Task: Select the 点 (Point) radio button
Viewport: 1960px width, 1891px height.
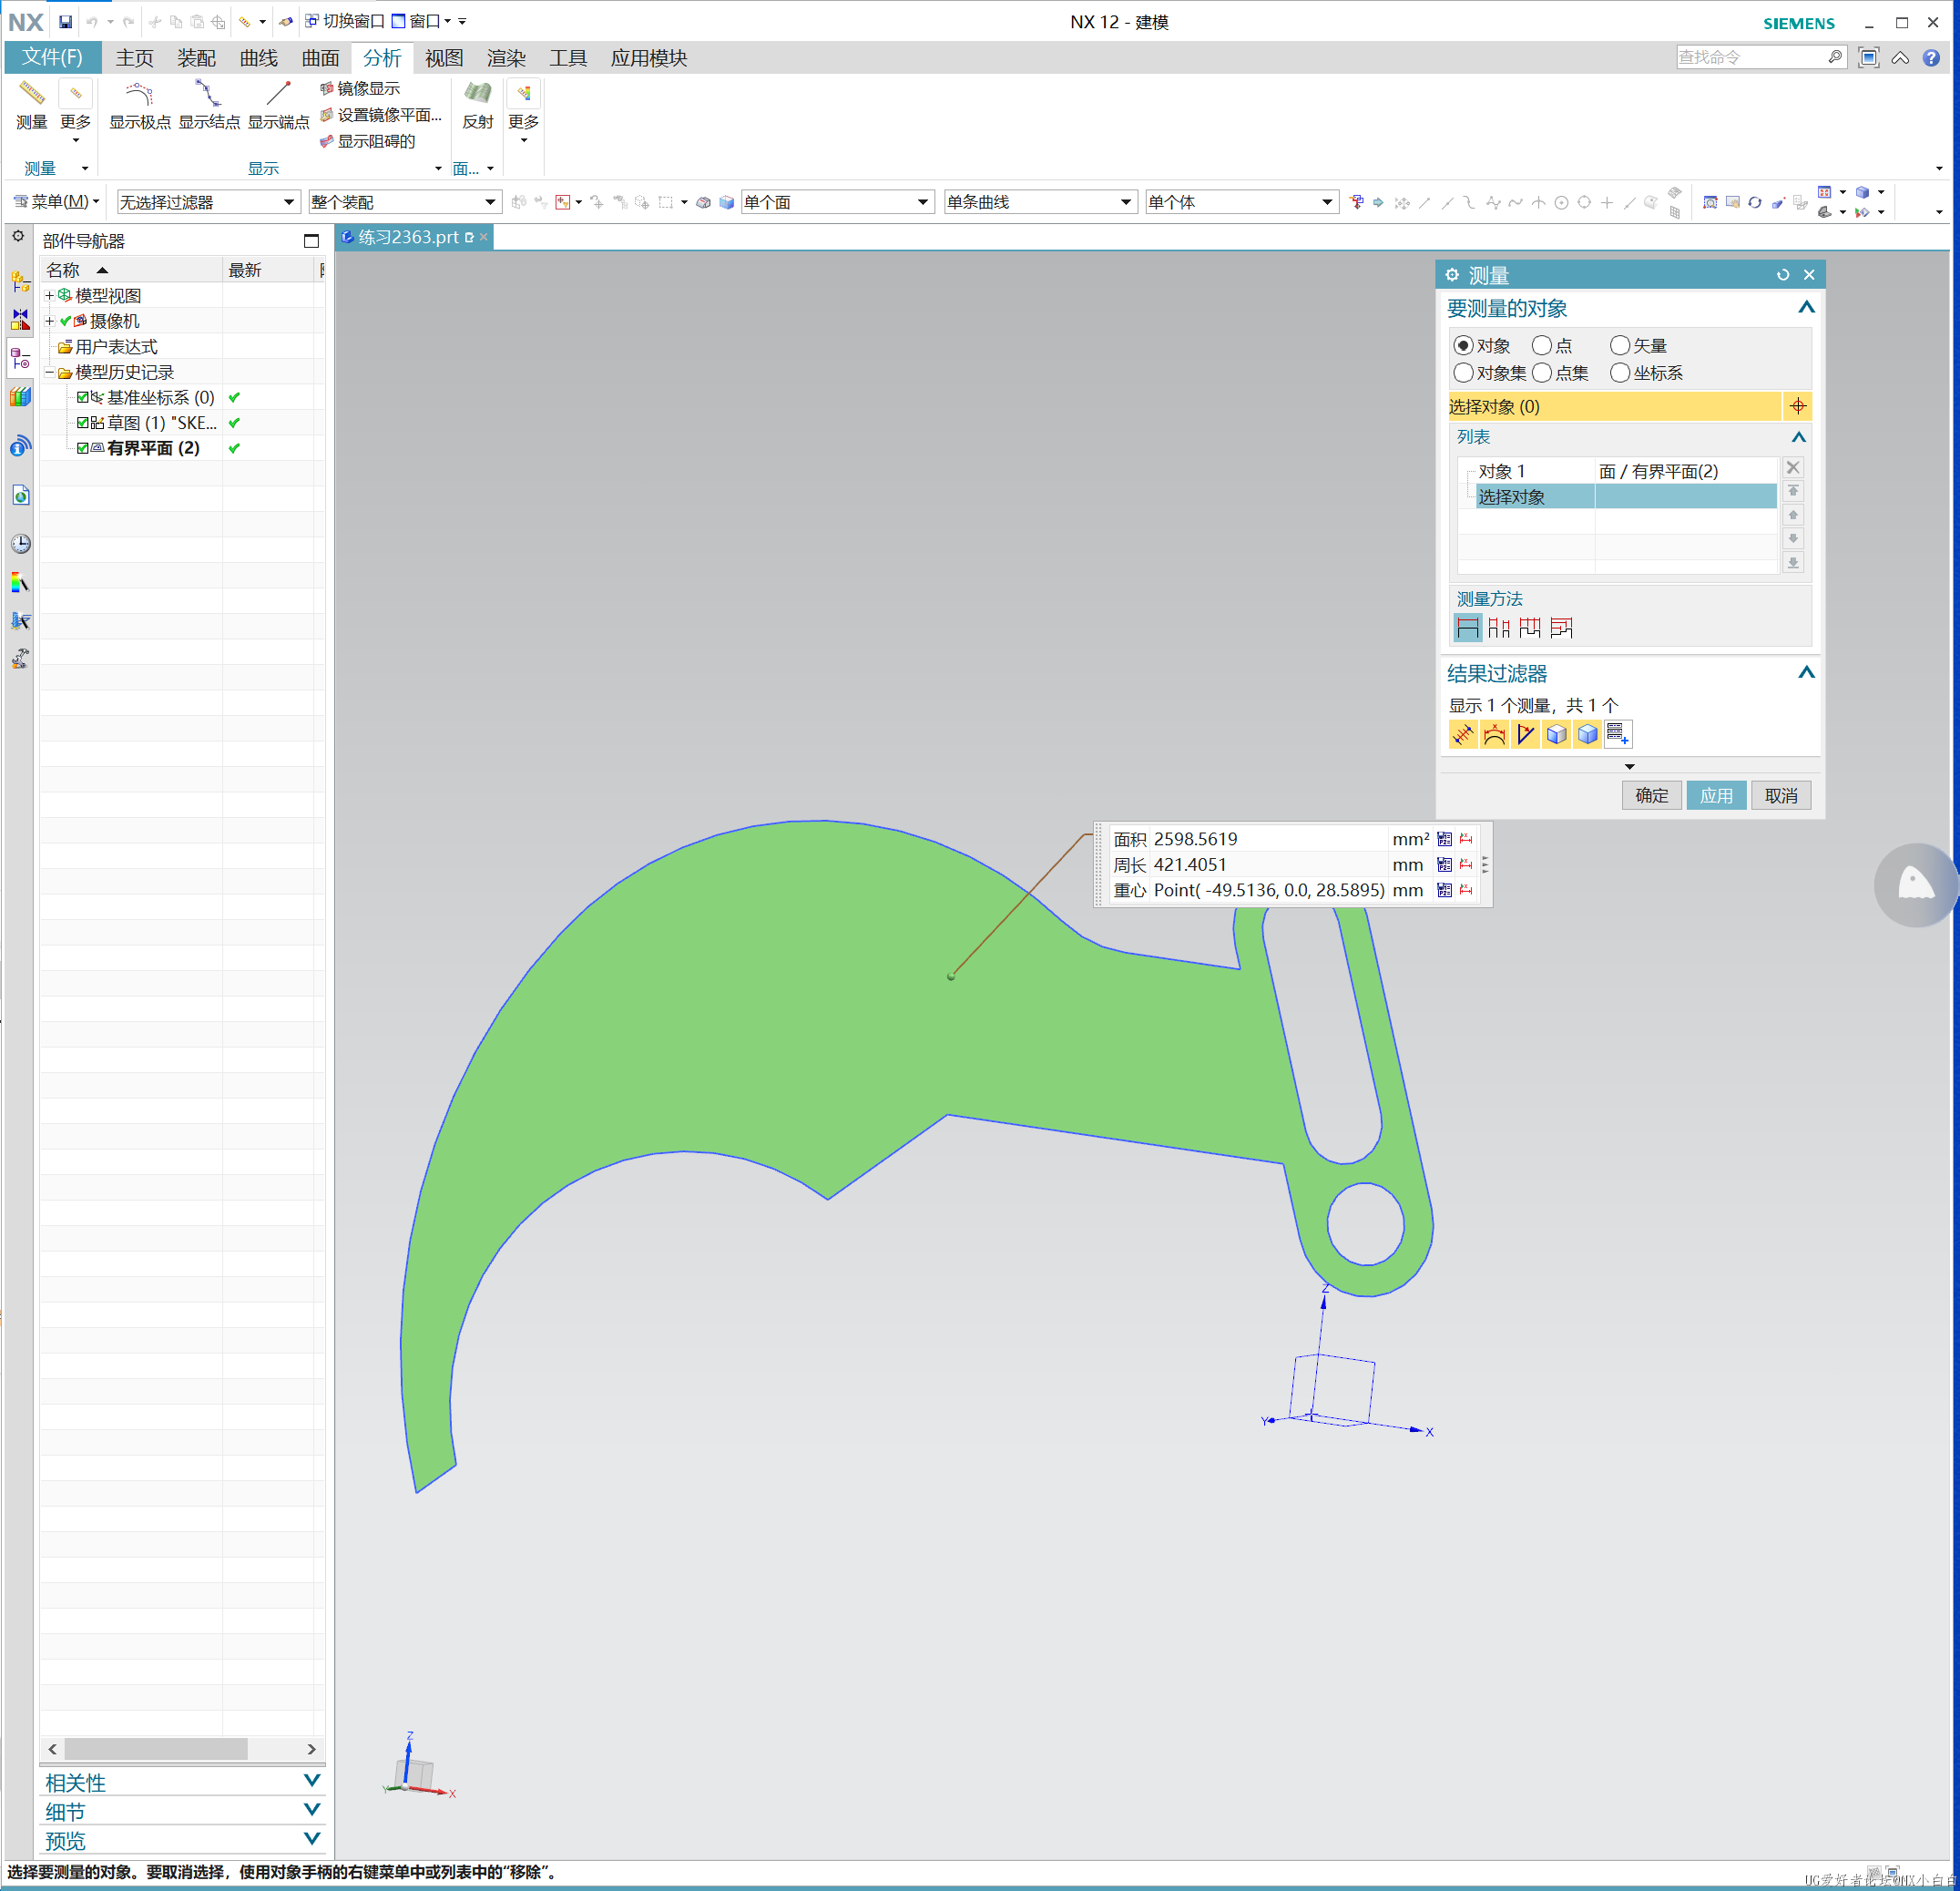Action: pos(1542,345)
